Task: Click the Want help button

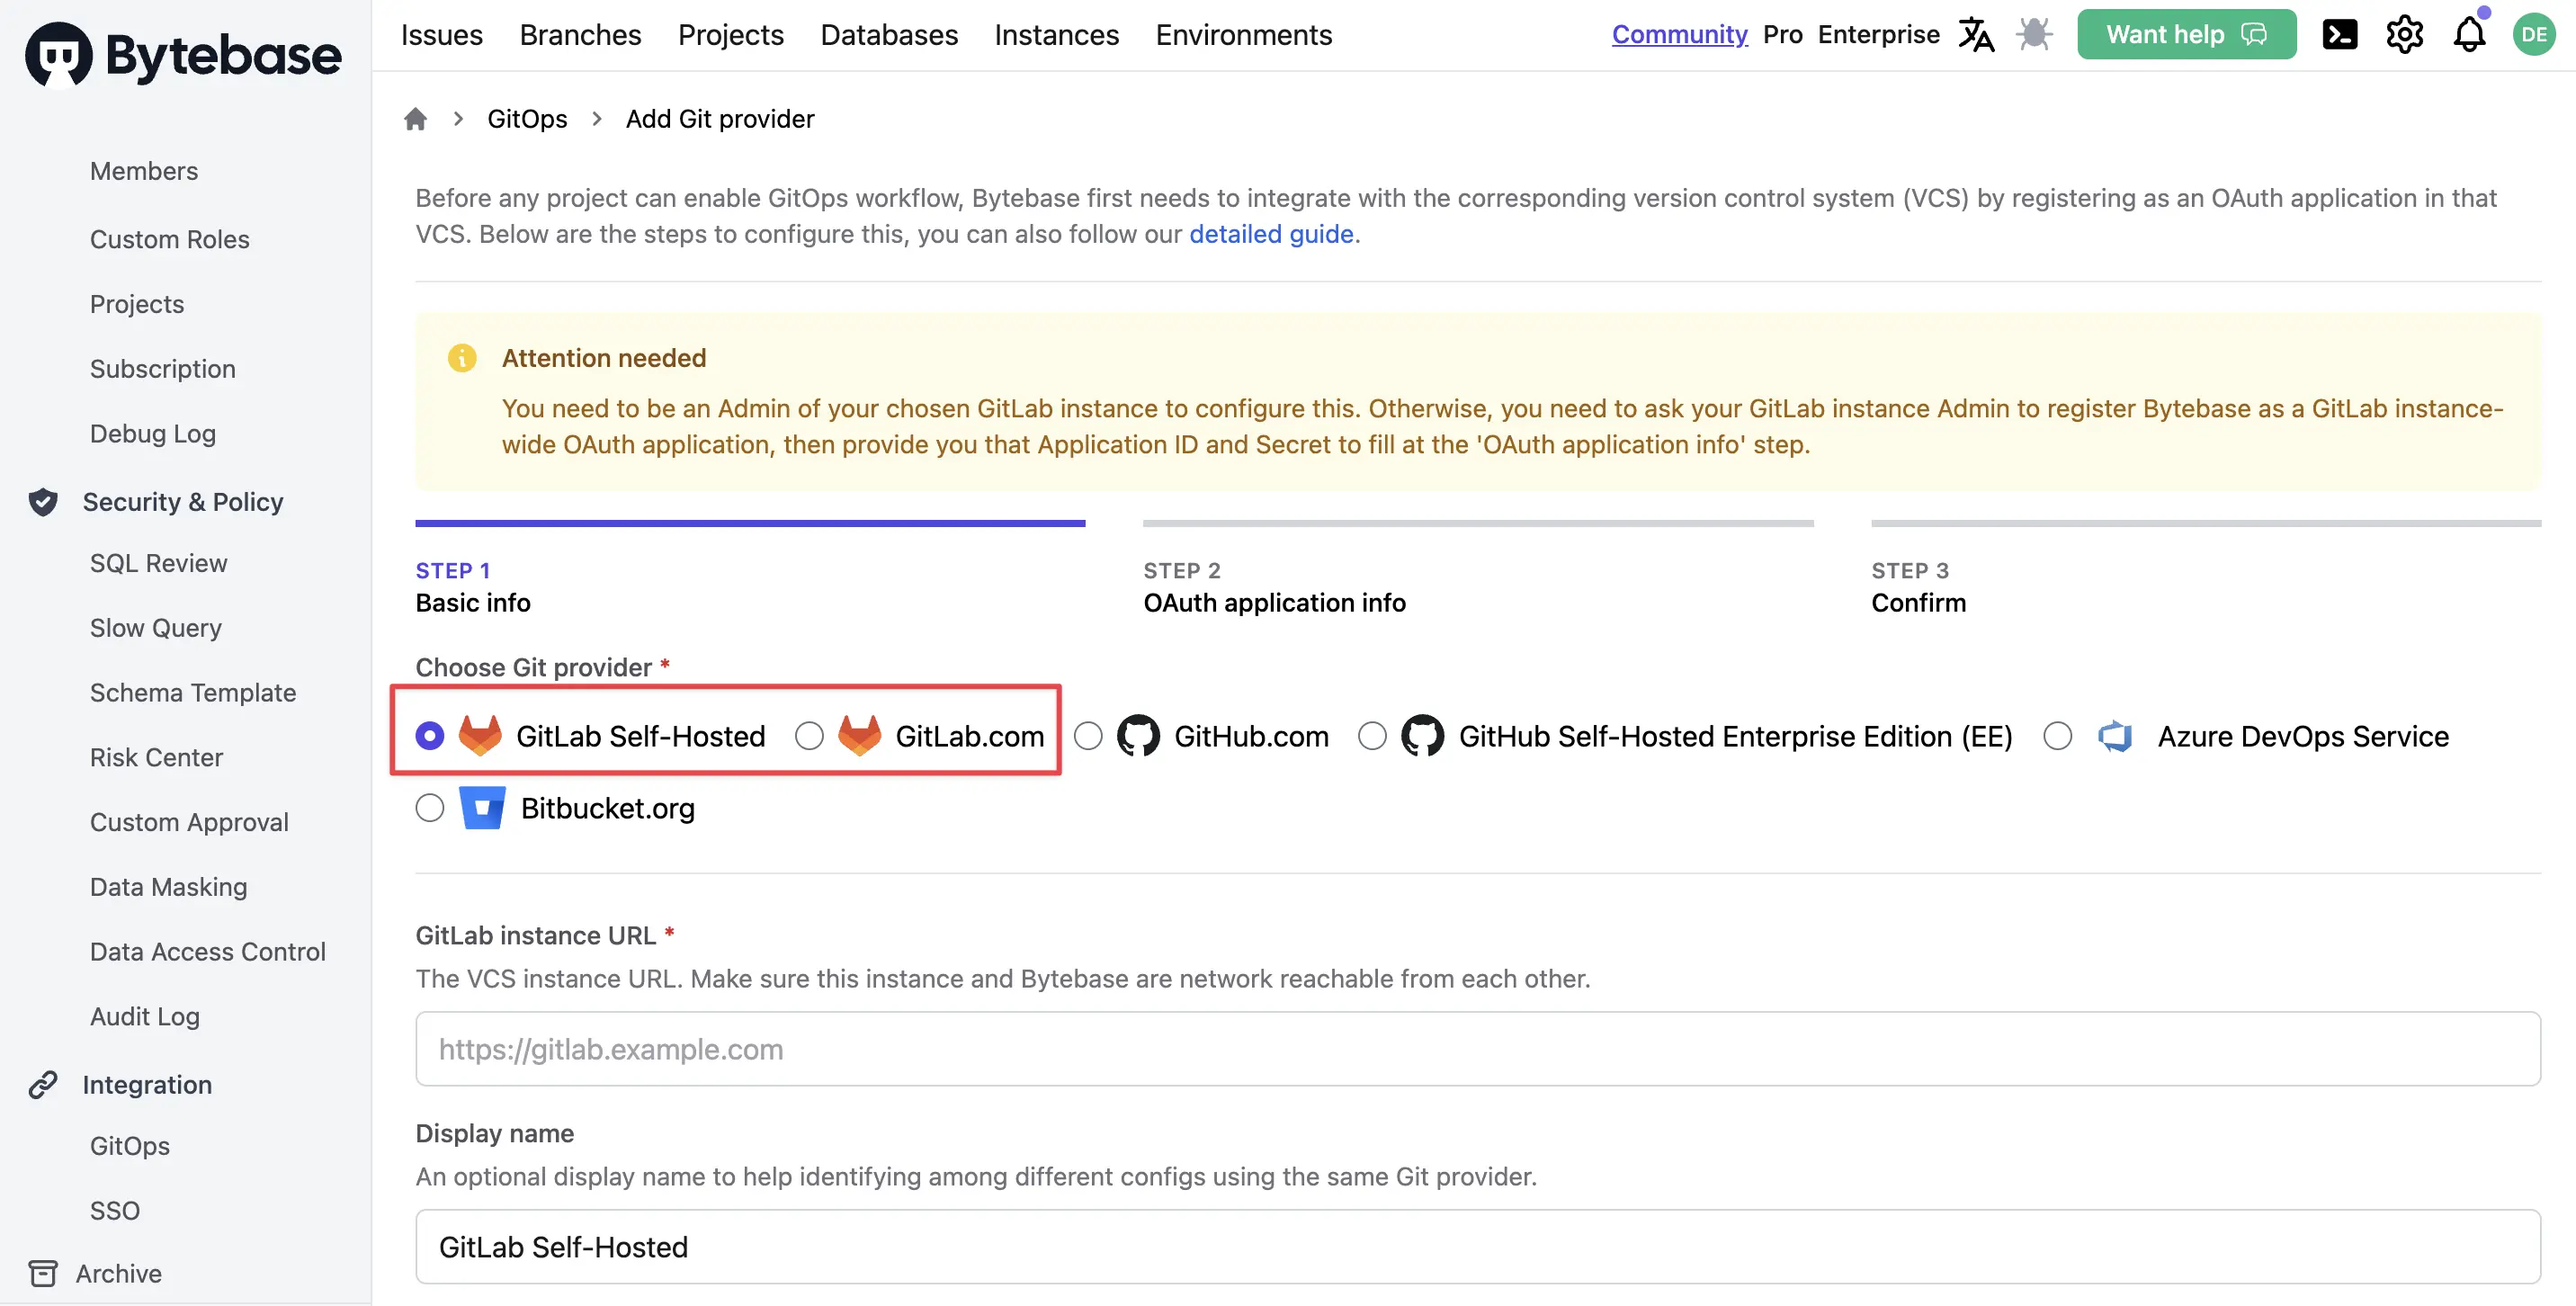Action: coord(2186,34)
